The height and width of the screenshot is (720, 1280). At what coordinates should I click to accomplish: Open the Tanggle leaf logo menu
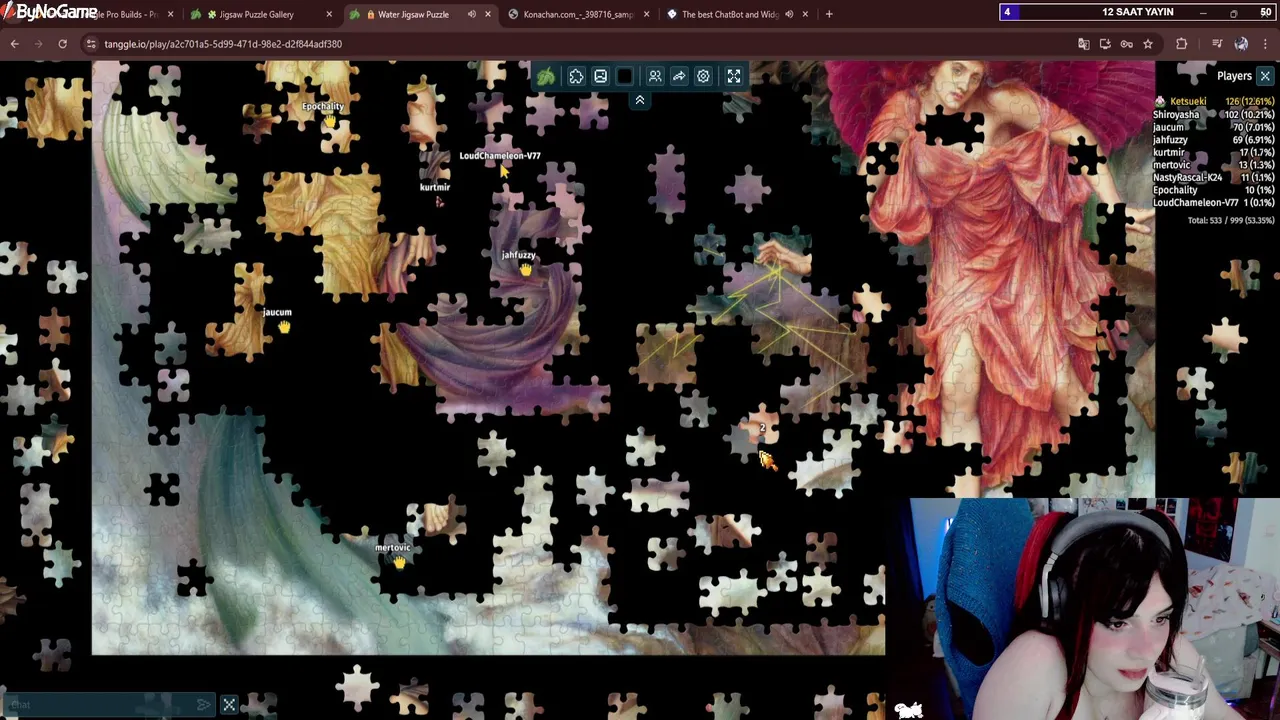(546, 77)
